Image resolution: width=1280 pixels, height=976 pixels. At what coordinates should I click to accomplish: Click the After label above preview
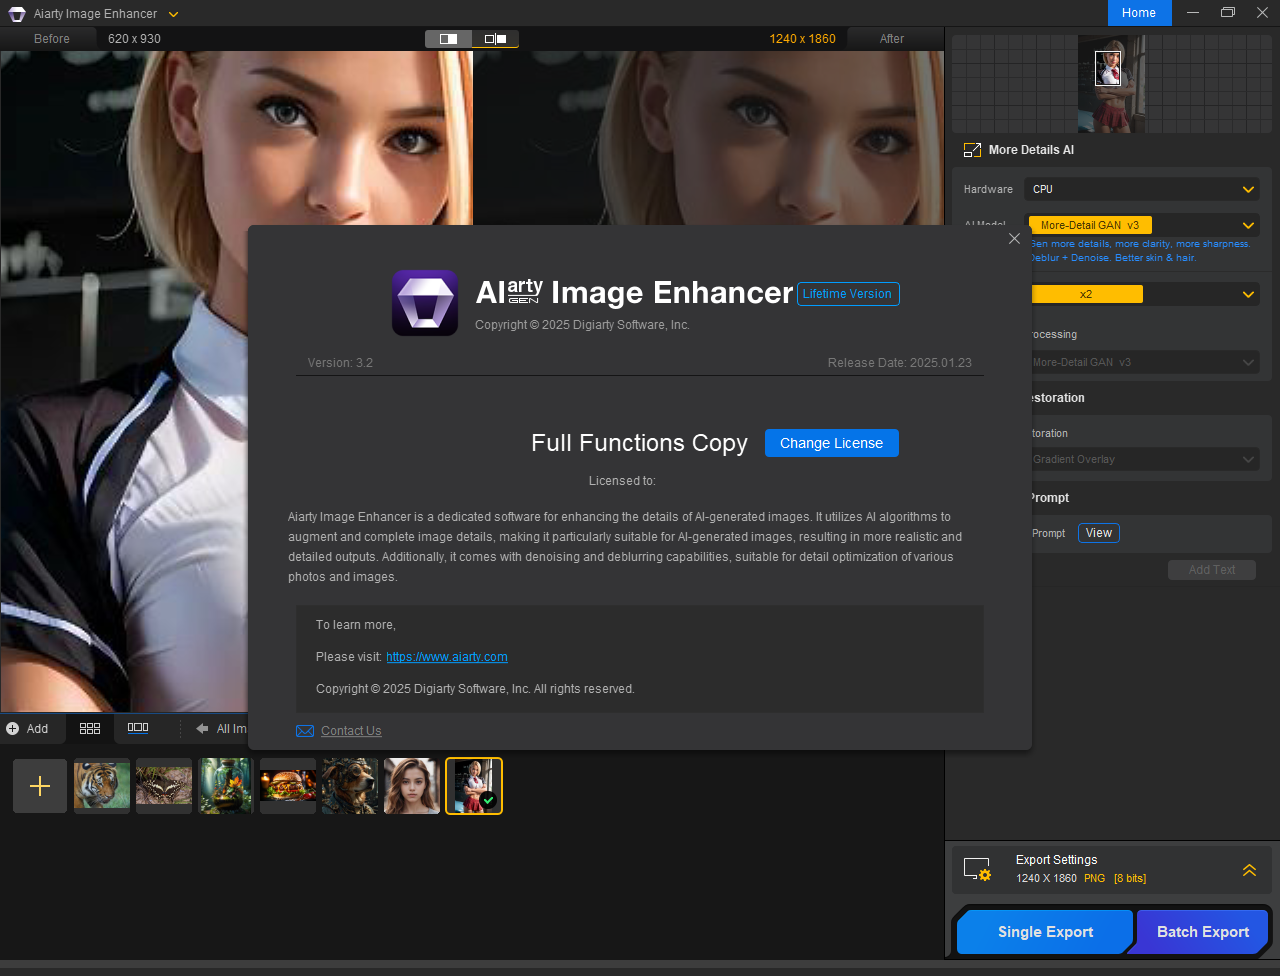pyautogui.click(x=892, y=39)
